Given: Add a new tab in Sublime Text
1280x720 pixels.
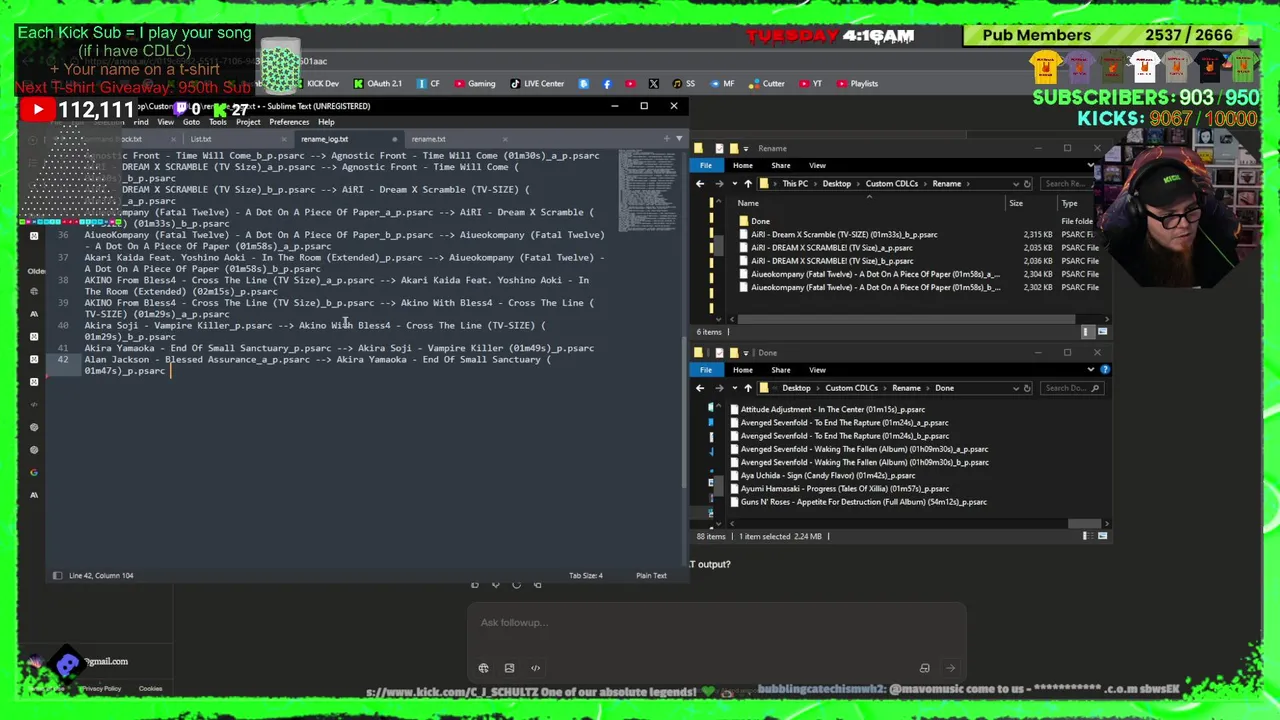Looking at the screenshot, I should (667, 139).
